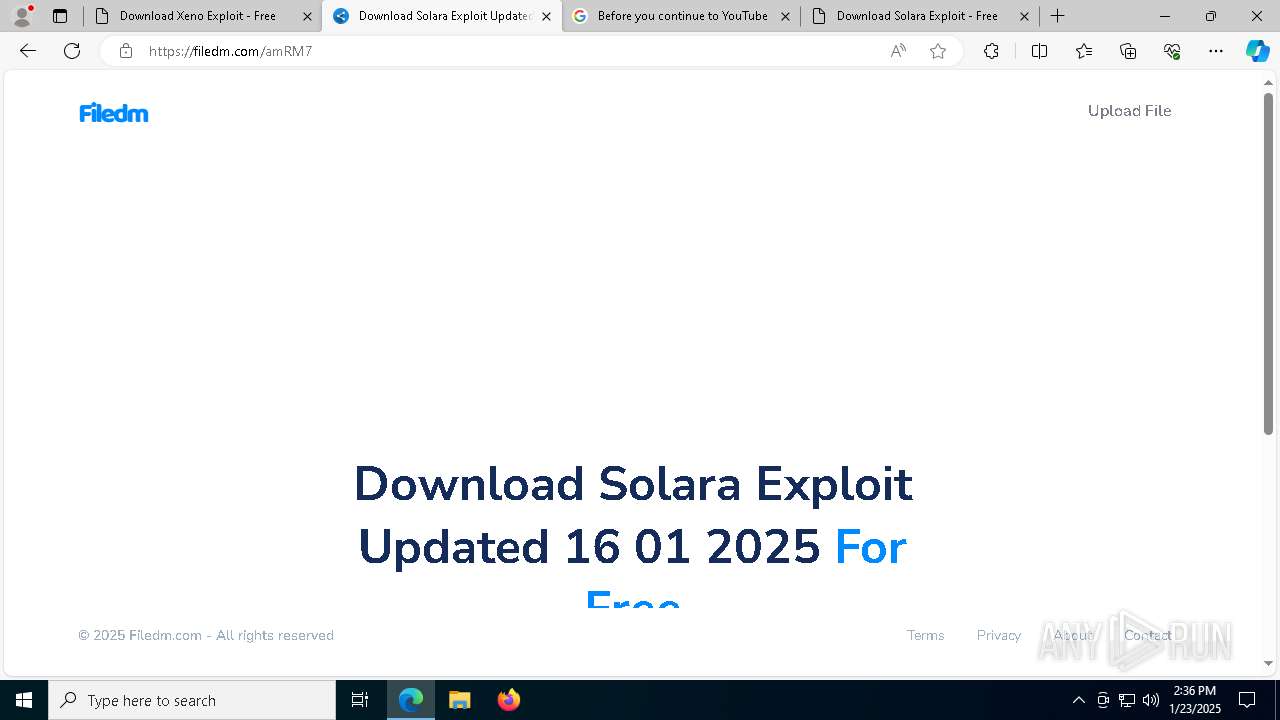Refresh the filedm page
Viewport: 1280px width, 720px height.
pos(72,51)
